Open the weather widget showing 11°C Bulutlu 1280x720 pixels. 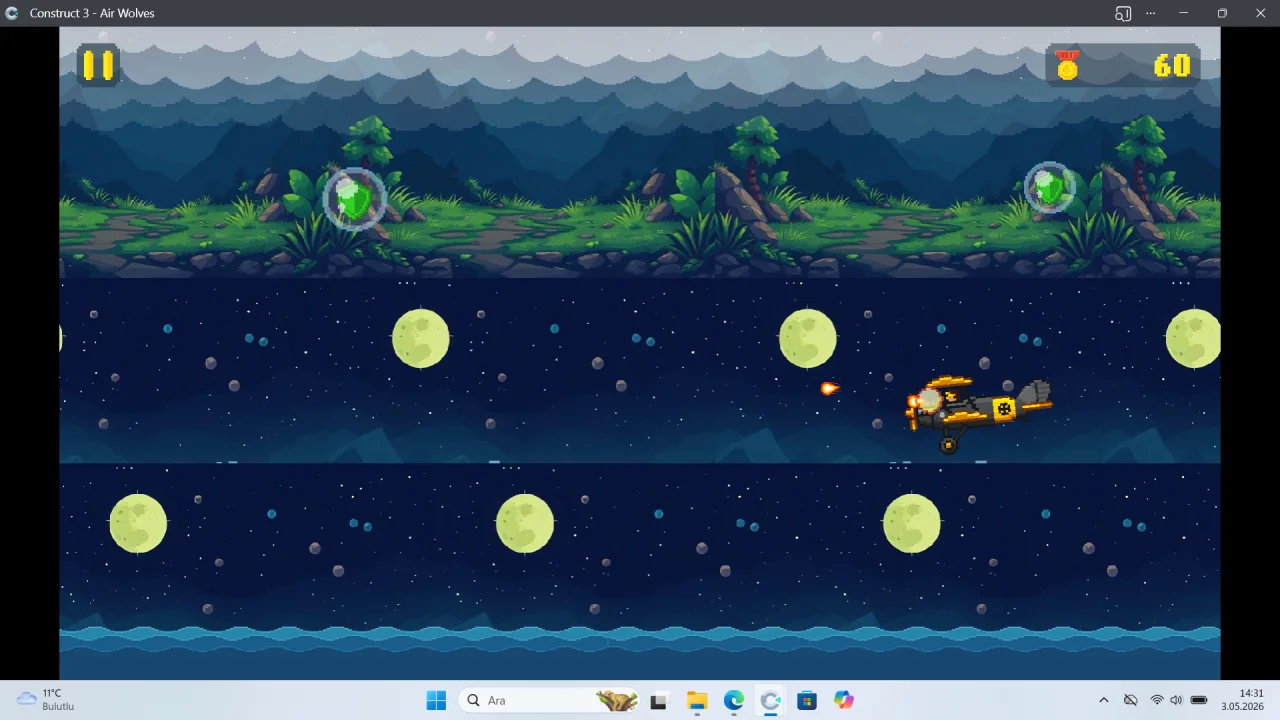click(x=46, y=700)
